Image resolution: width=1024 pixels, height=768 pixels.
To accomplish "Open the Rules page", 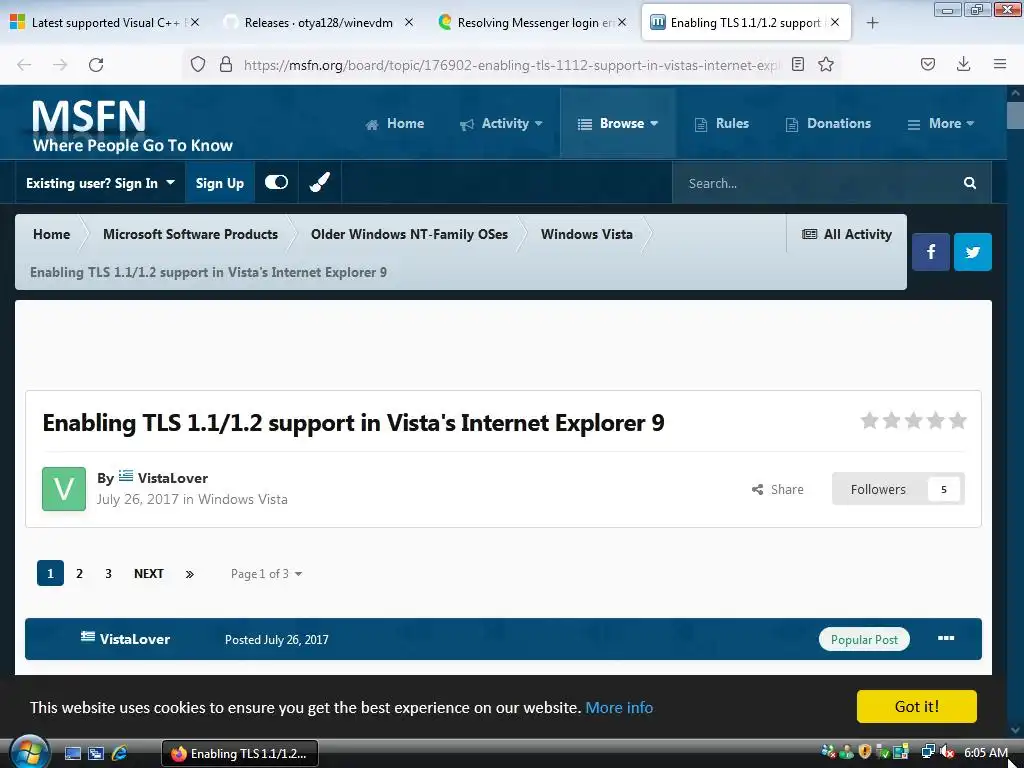I will tap(722, 123).
